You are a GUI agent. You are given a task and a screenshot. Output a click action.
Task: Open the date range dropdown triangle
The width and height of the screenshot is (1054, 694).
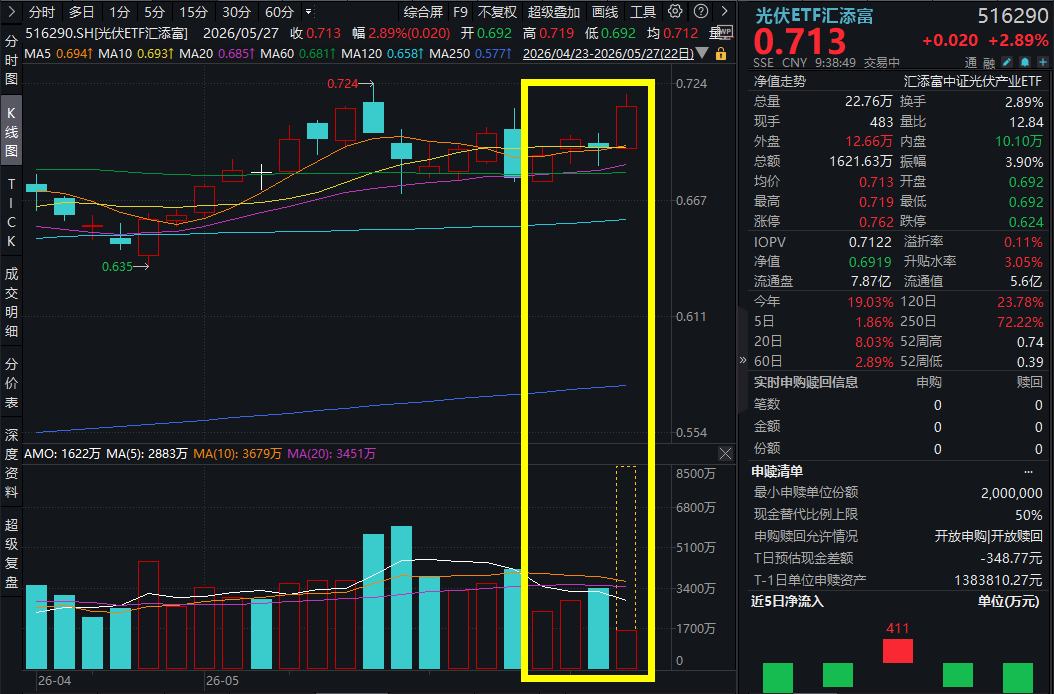[702, 53]
